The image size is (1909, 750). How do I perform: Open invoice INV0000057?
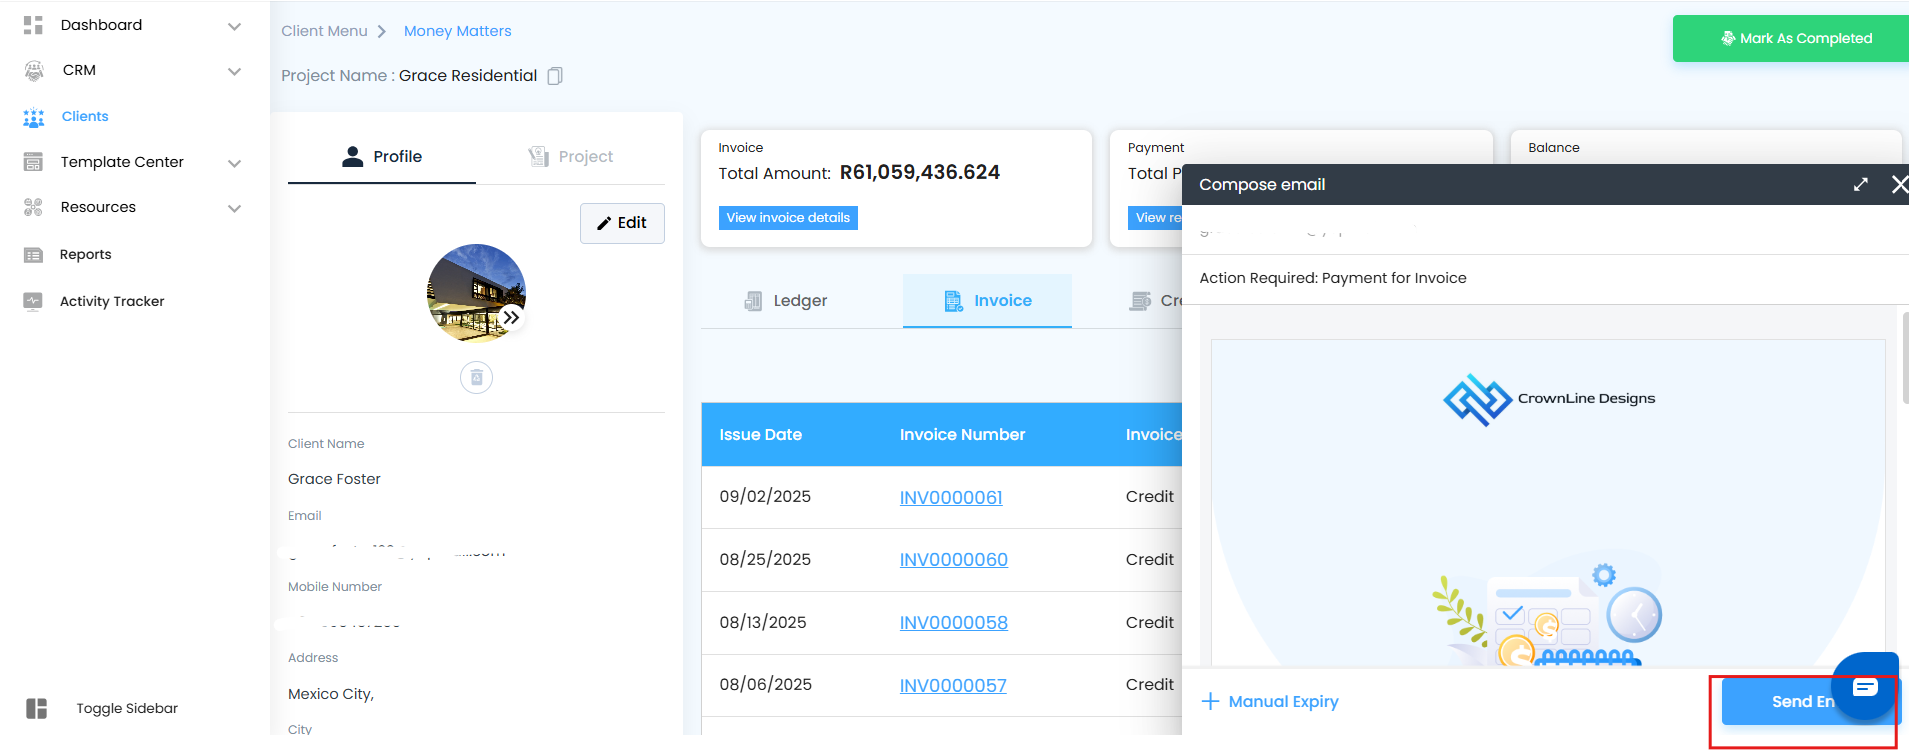pyautogui.click(x=953, y=686)
